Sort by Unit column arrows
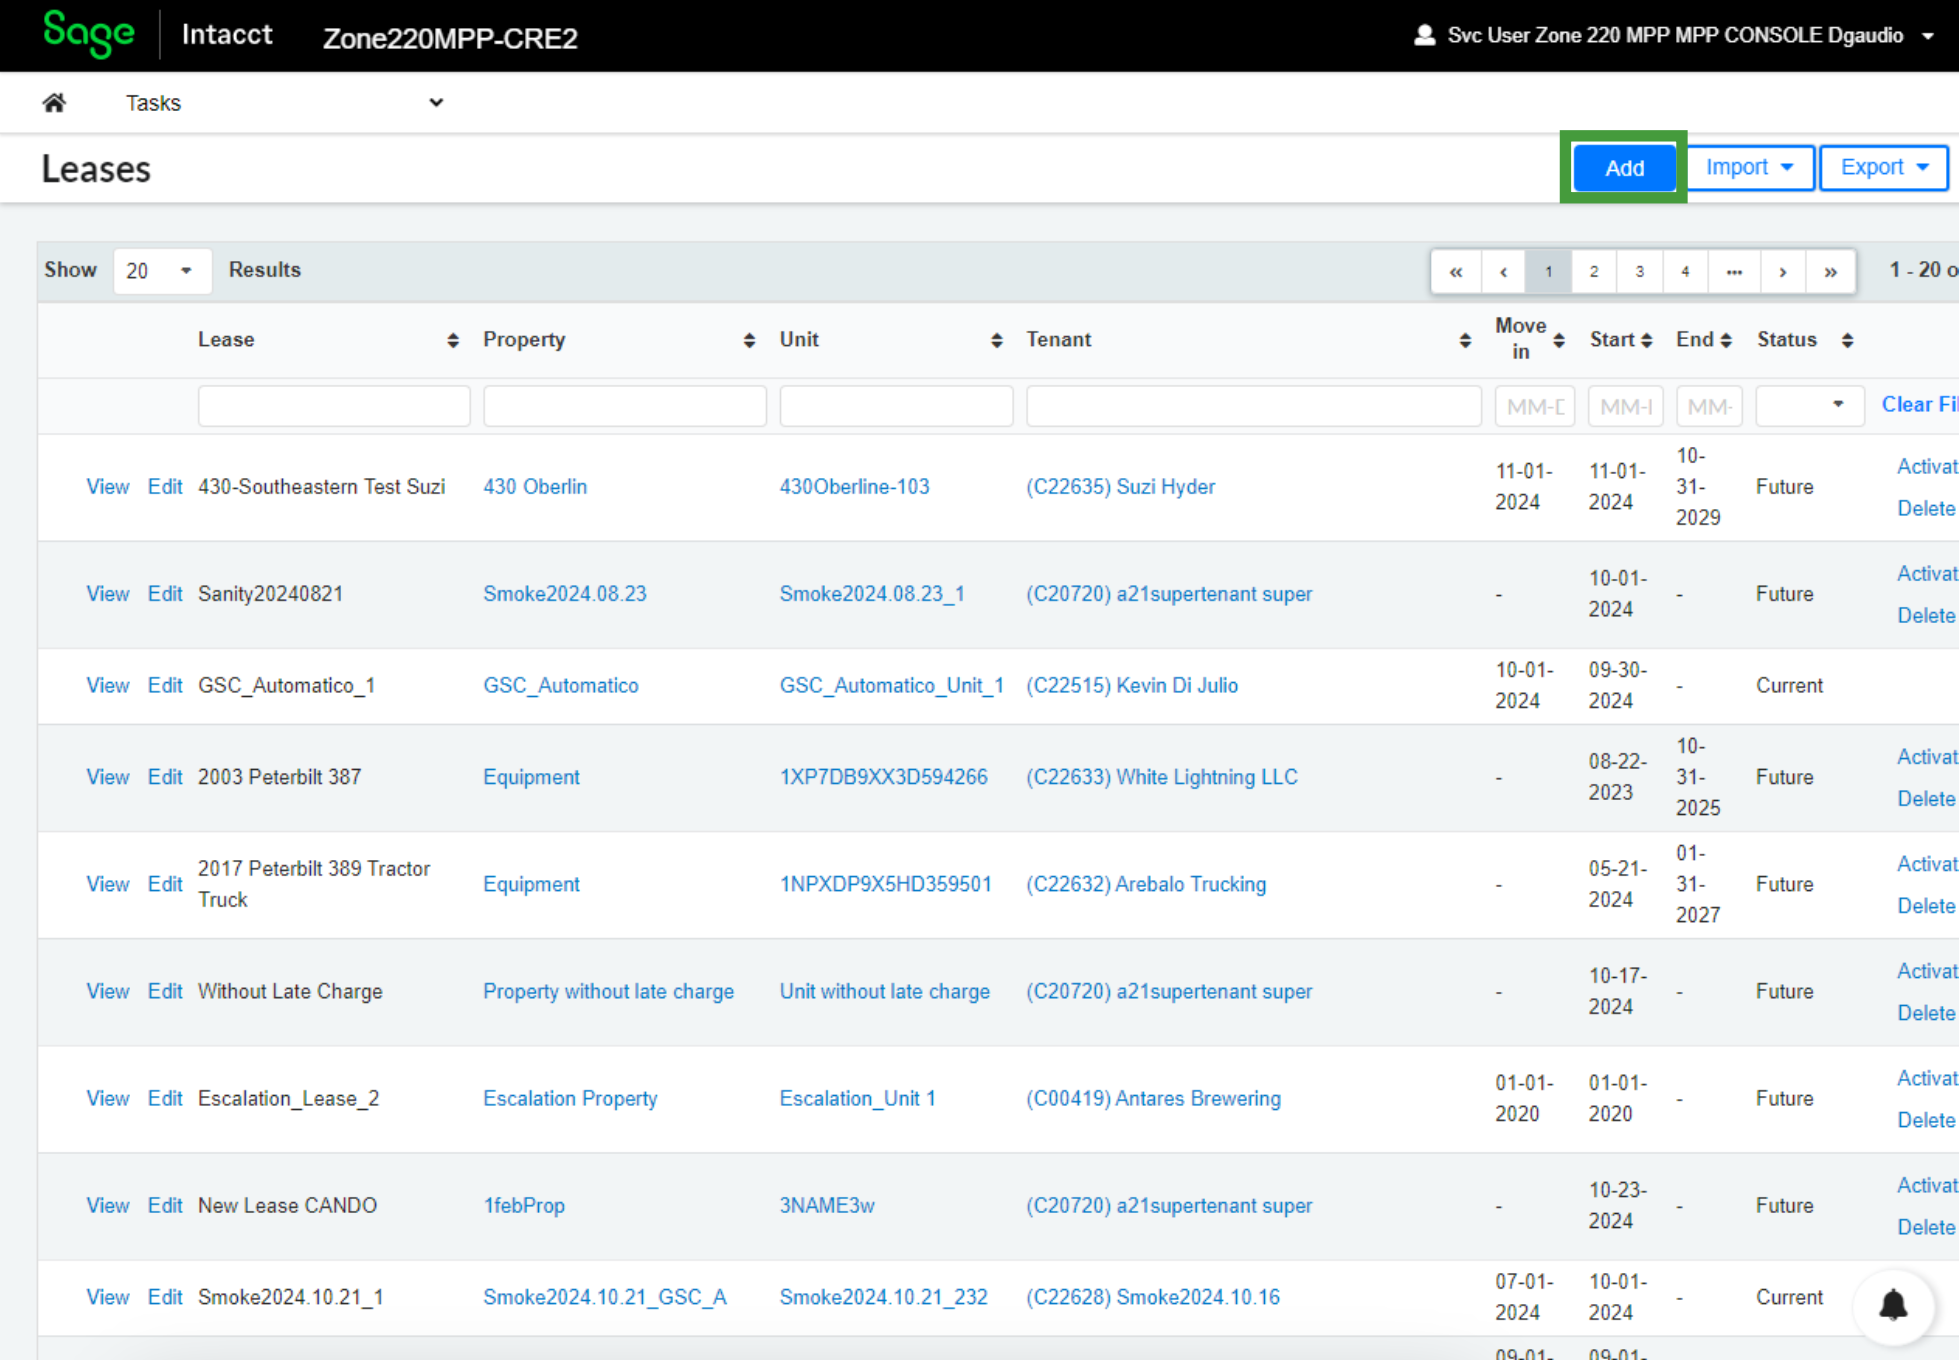 click(x=996, y=341)
